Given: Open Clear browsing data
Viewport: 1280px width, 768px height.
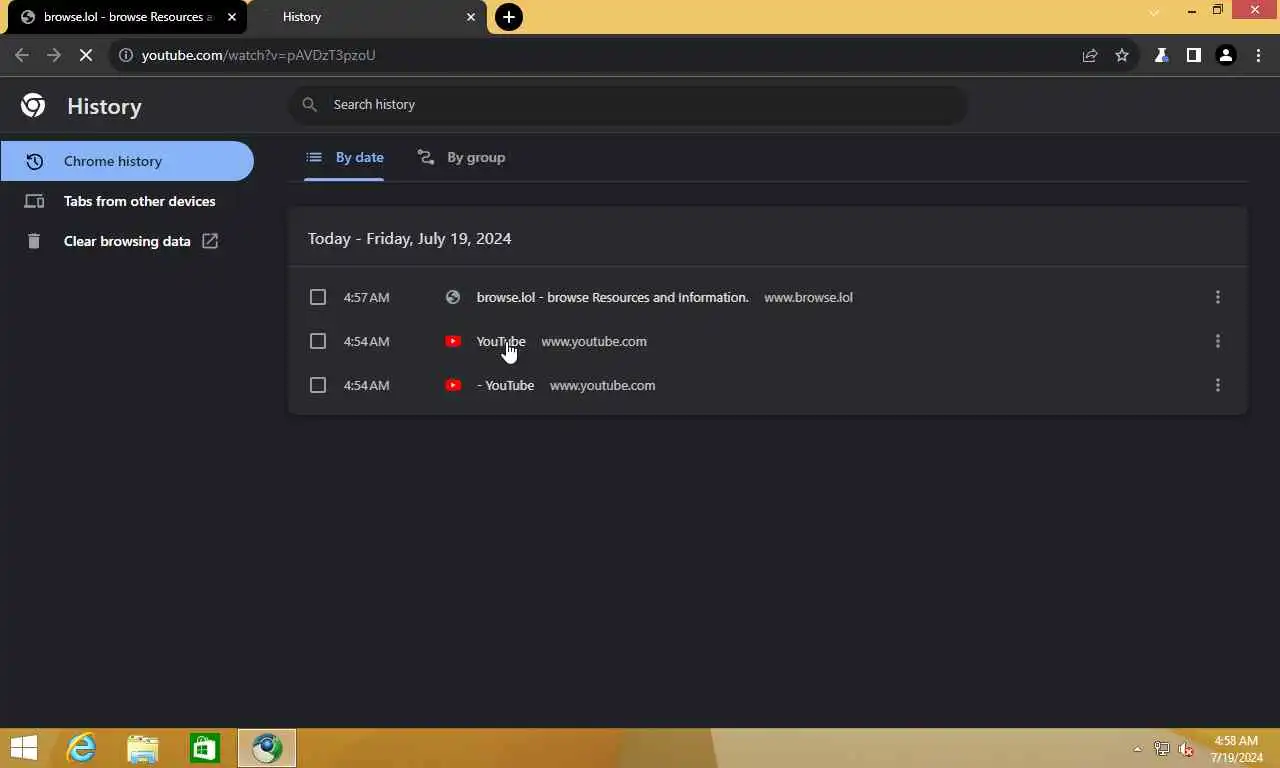Looking at the screenshot, I should [127, 241].
